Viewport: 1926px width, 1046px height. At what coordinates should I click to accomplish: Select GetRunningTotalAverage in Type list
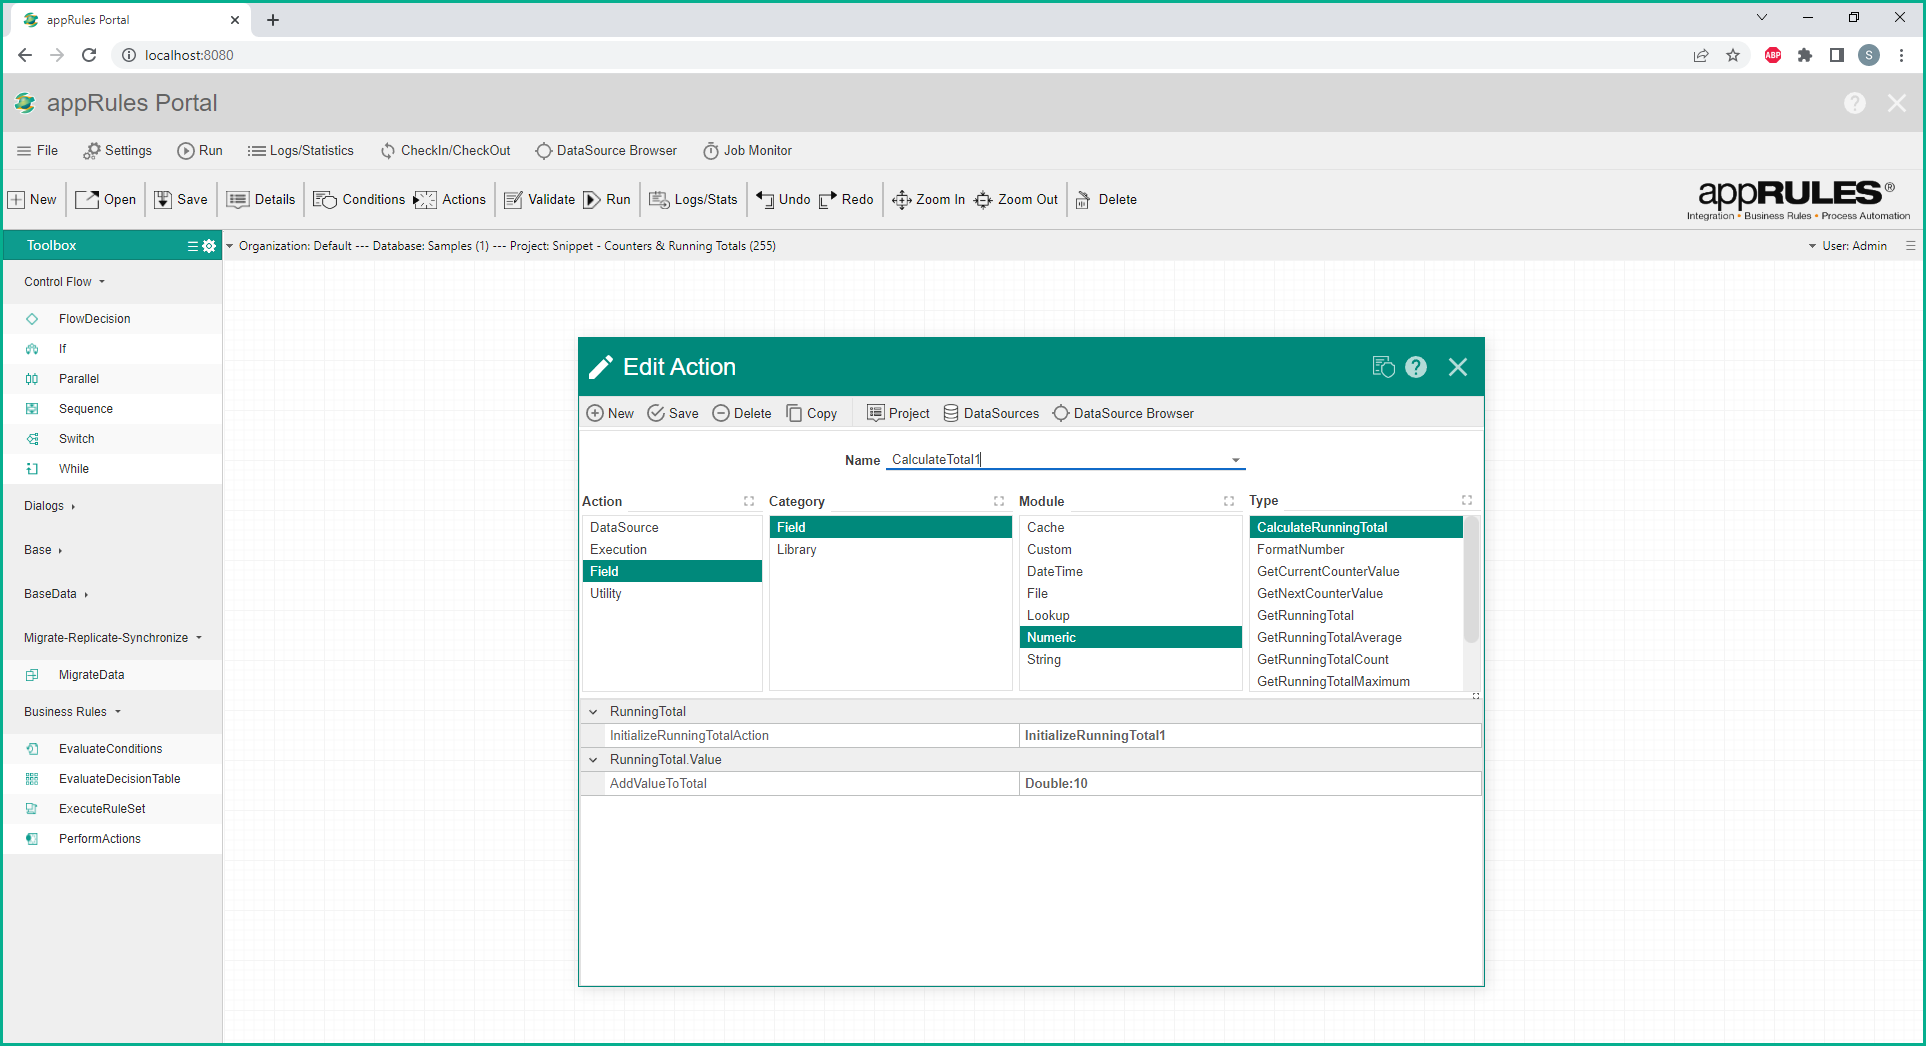[x=1329, y=638]
